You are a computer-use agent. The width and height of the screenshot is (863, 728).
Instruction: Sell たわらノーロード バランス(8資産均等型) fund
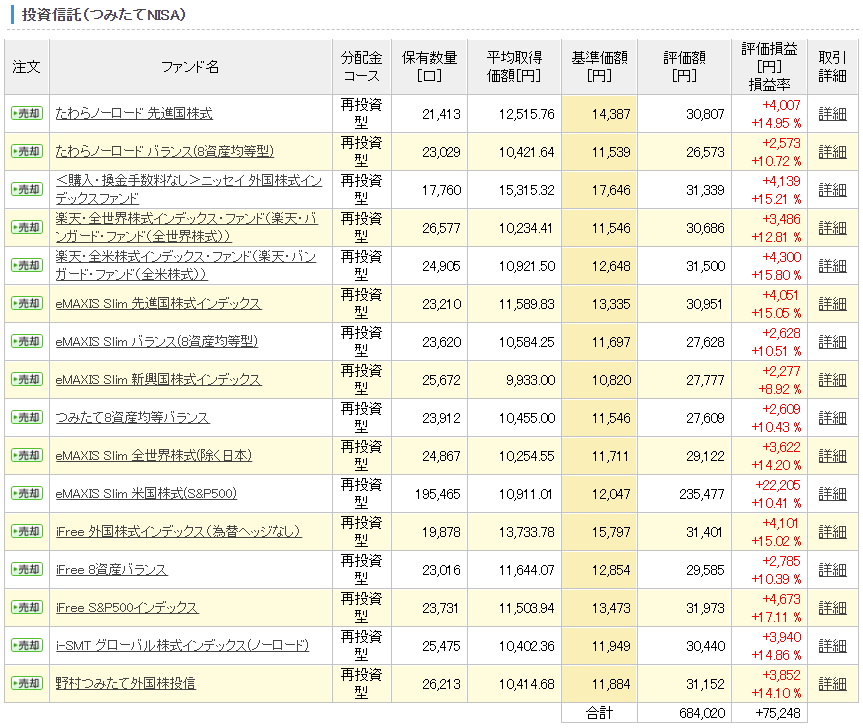click(27, 151)
